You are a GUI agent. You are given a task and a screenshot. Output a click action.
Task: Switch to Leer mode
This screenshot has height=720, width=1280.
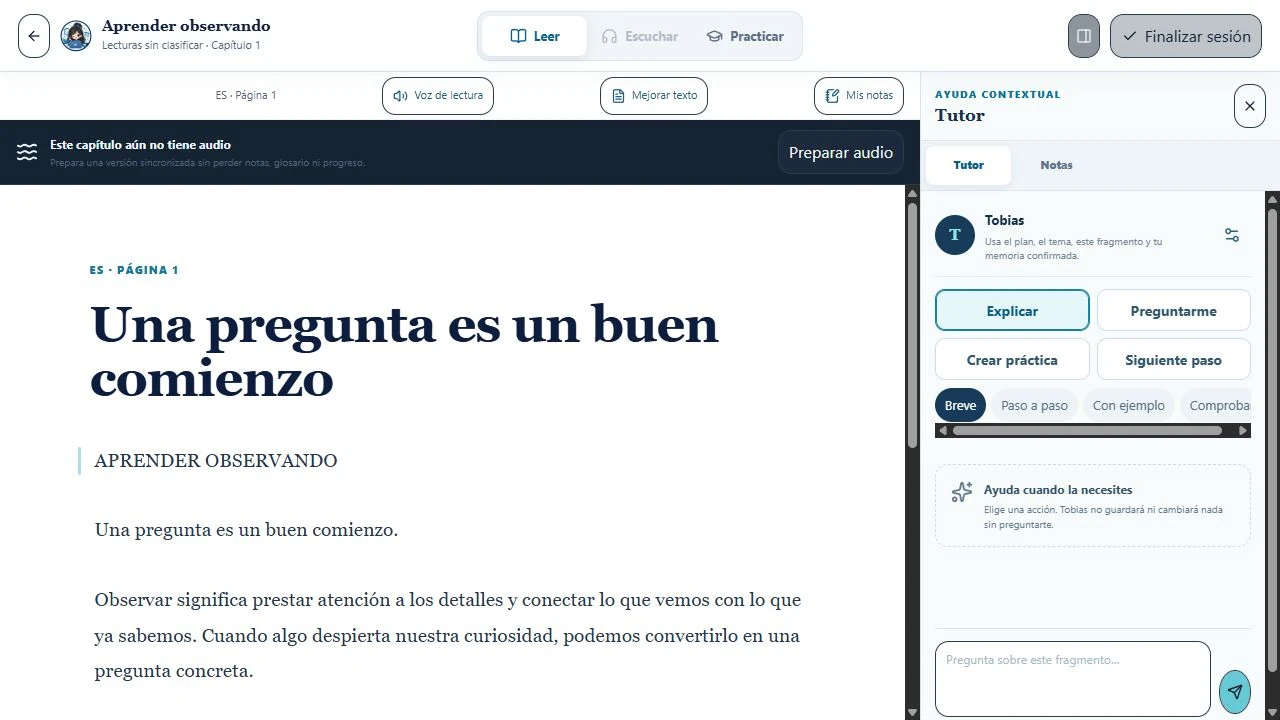click(x=535, y=36)
